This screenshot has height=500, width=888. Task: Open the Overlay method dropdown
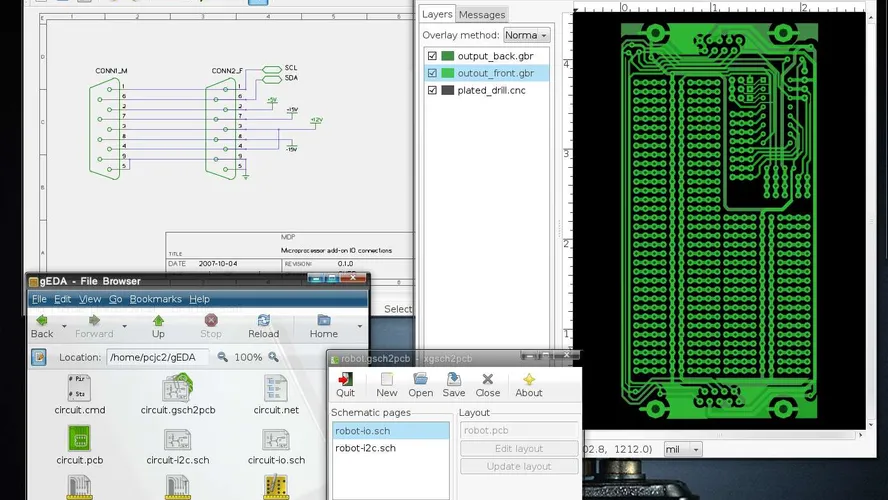click(526, 35)
